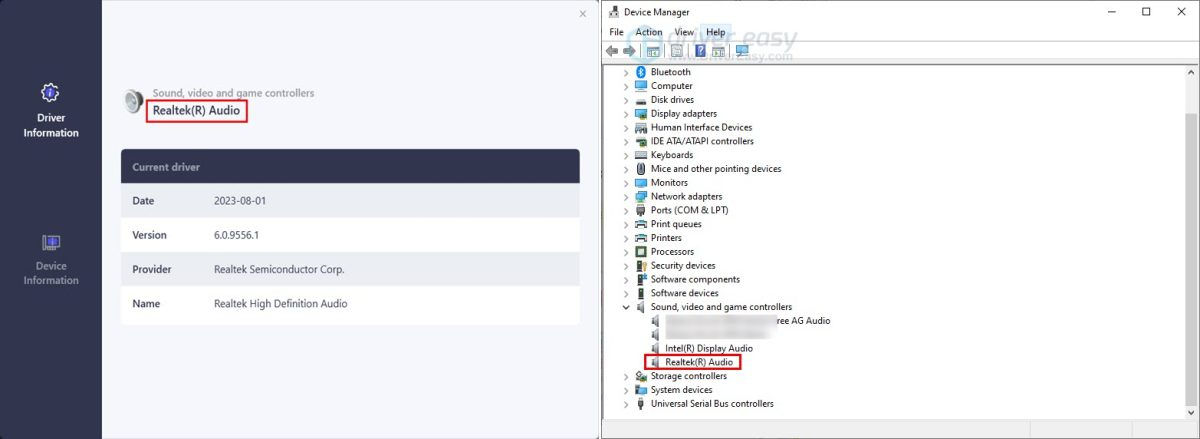Image resolution: width=1200 pixels, height=439 pixels.
Task: Expand the Software components node
Action: tap(626, 279)
